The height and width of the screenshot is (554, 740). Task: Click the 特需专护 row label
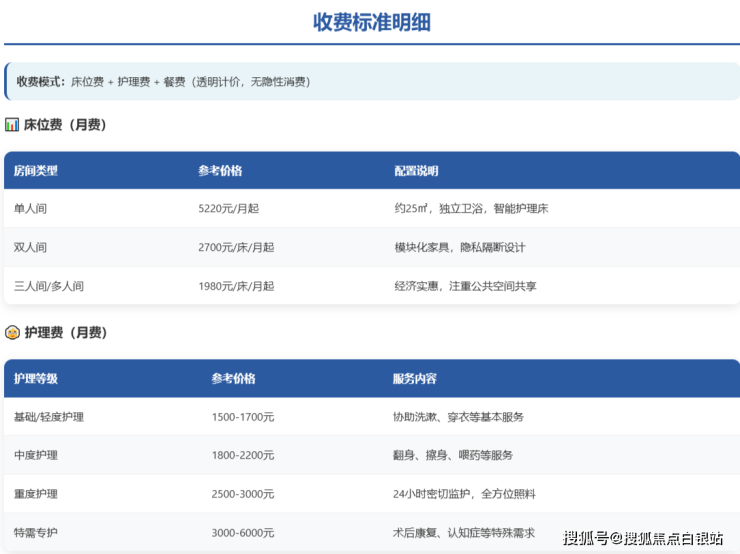[x=36, y=533]
